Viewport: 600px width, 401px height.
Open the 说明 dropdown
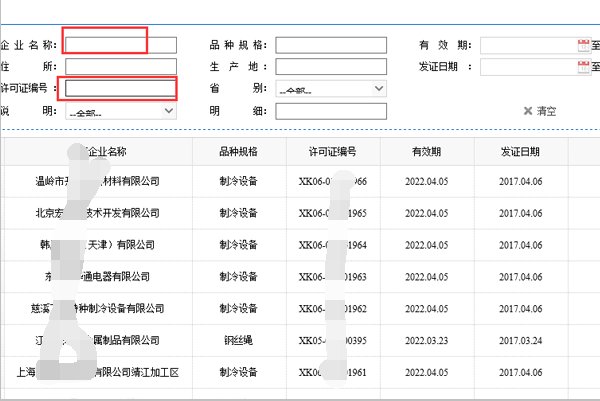[x=121, y=111]
